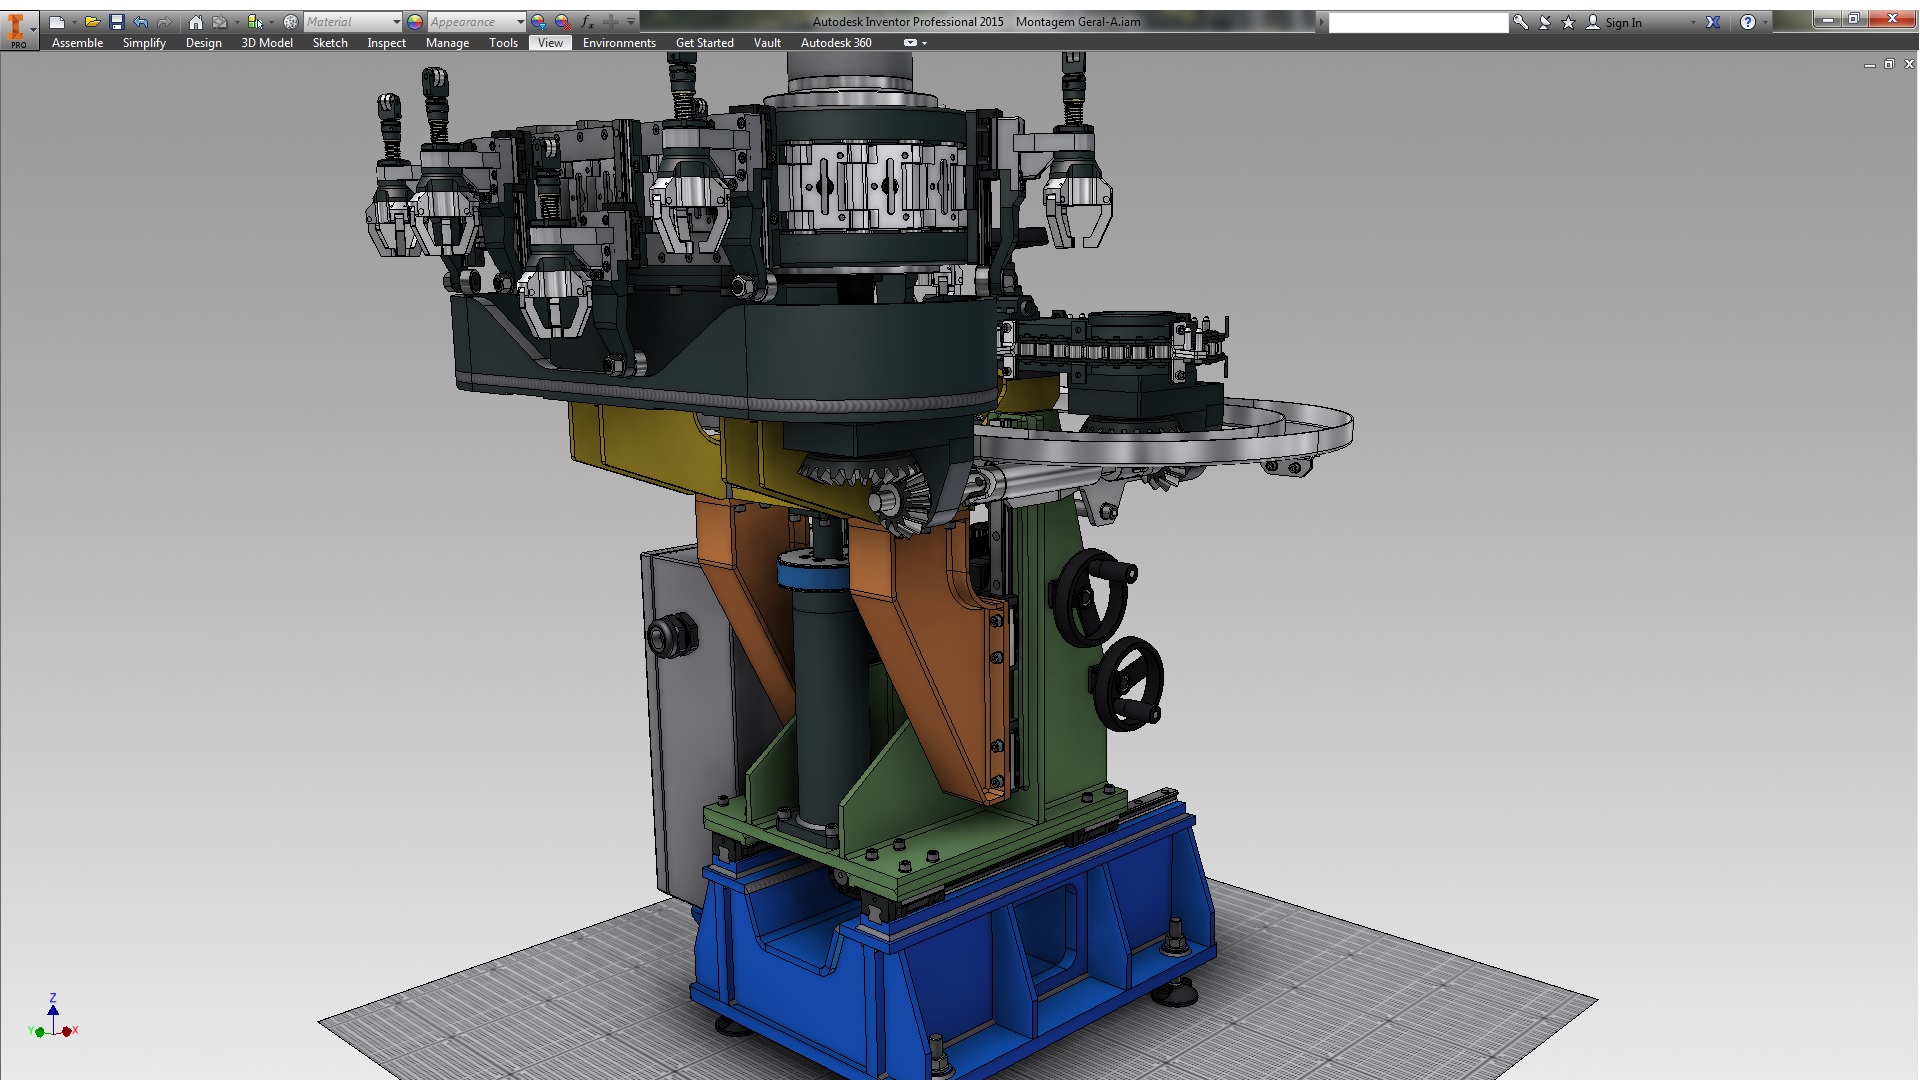Viewport: 1920px width, 1080px height.
Task: Switch to the Assemble ribbon tab
Action: tap(77, 43)
